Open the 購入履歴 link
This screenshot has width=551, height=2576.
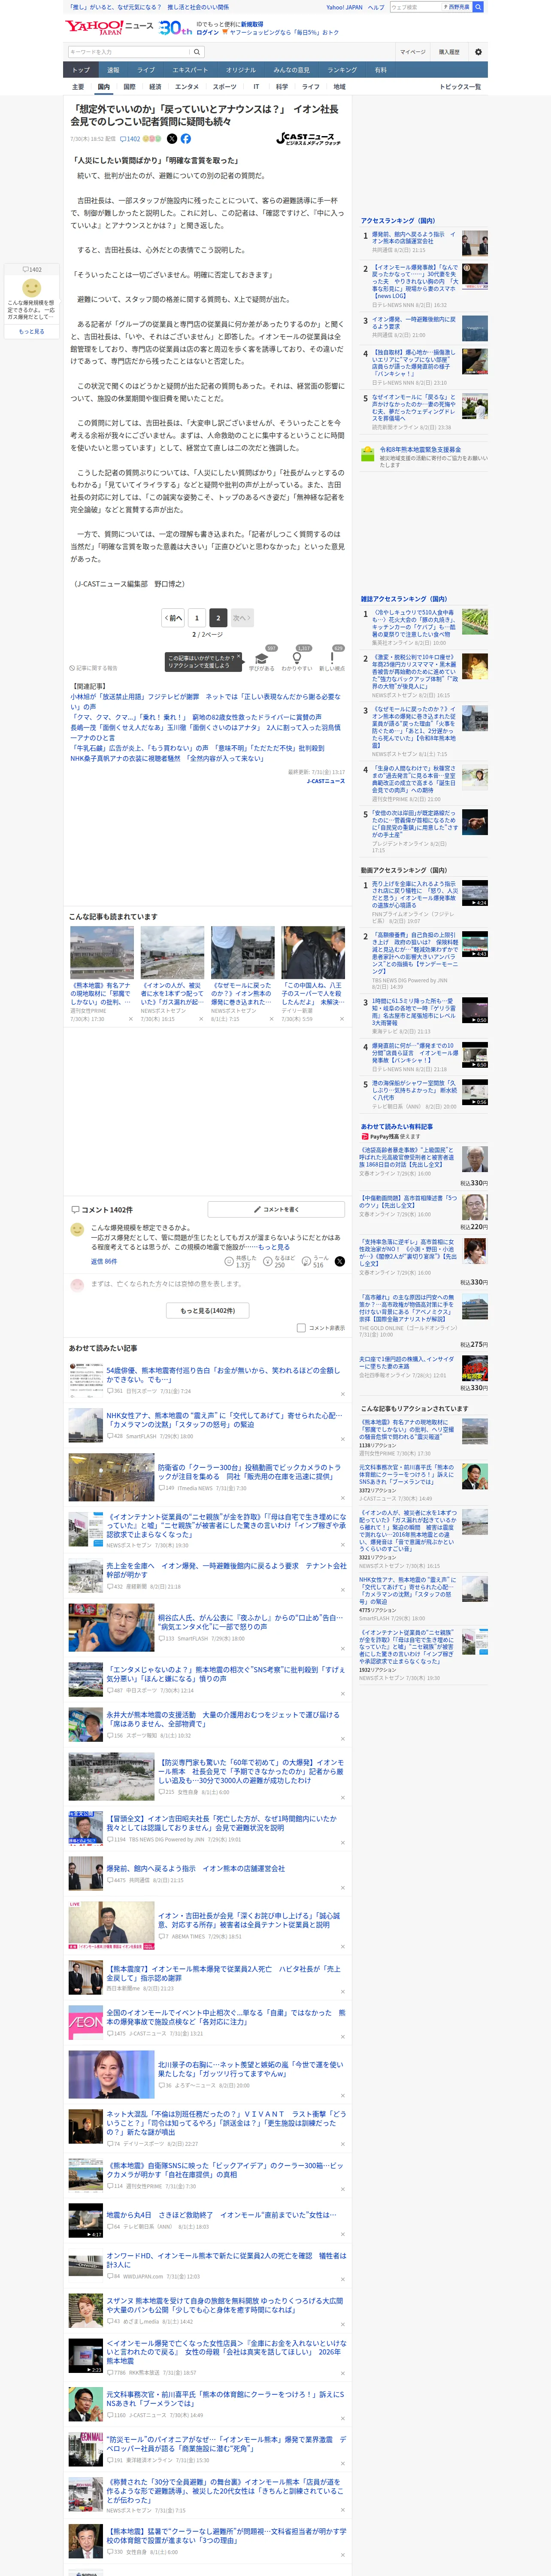(x=449, y=52)
